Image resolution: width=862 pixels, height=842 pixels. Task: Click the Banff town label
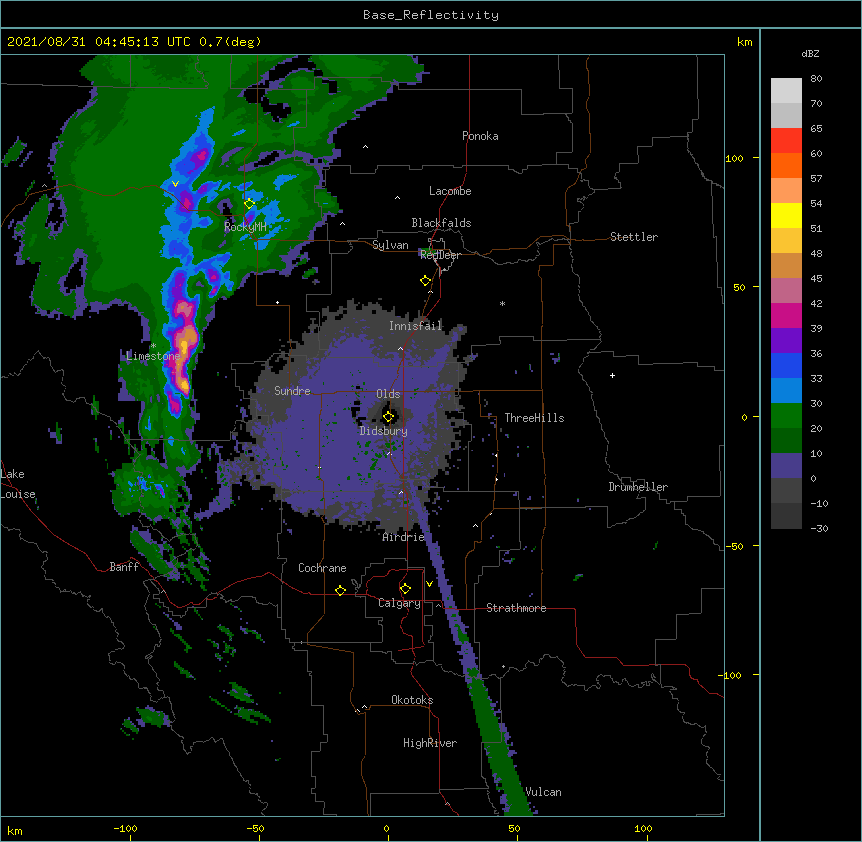[124, 567]
